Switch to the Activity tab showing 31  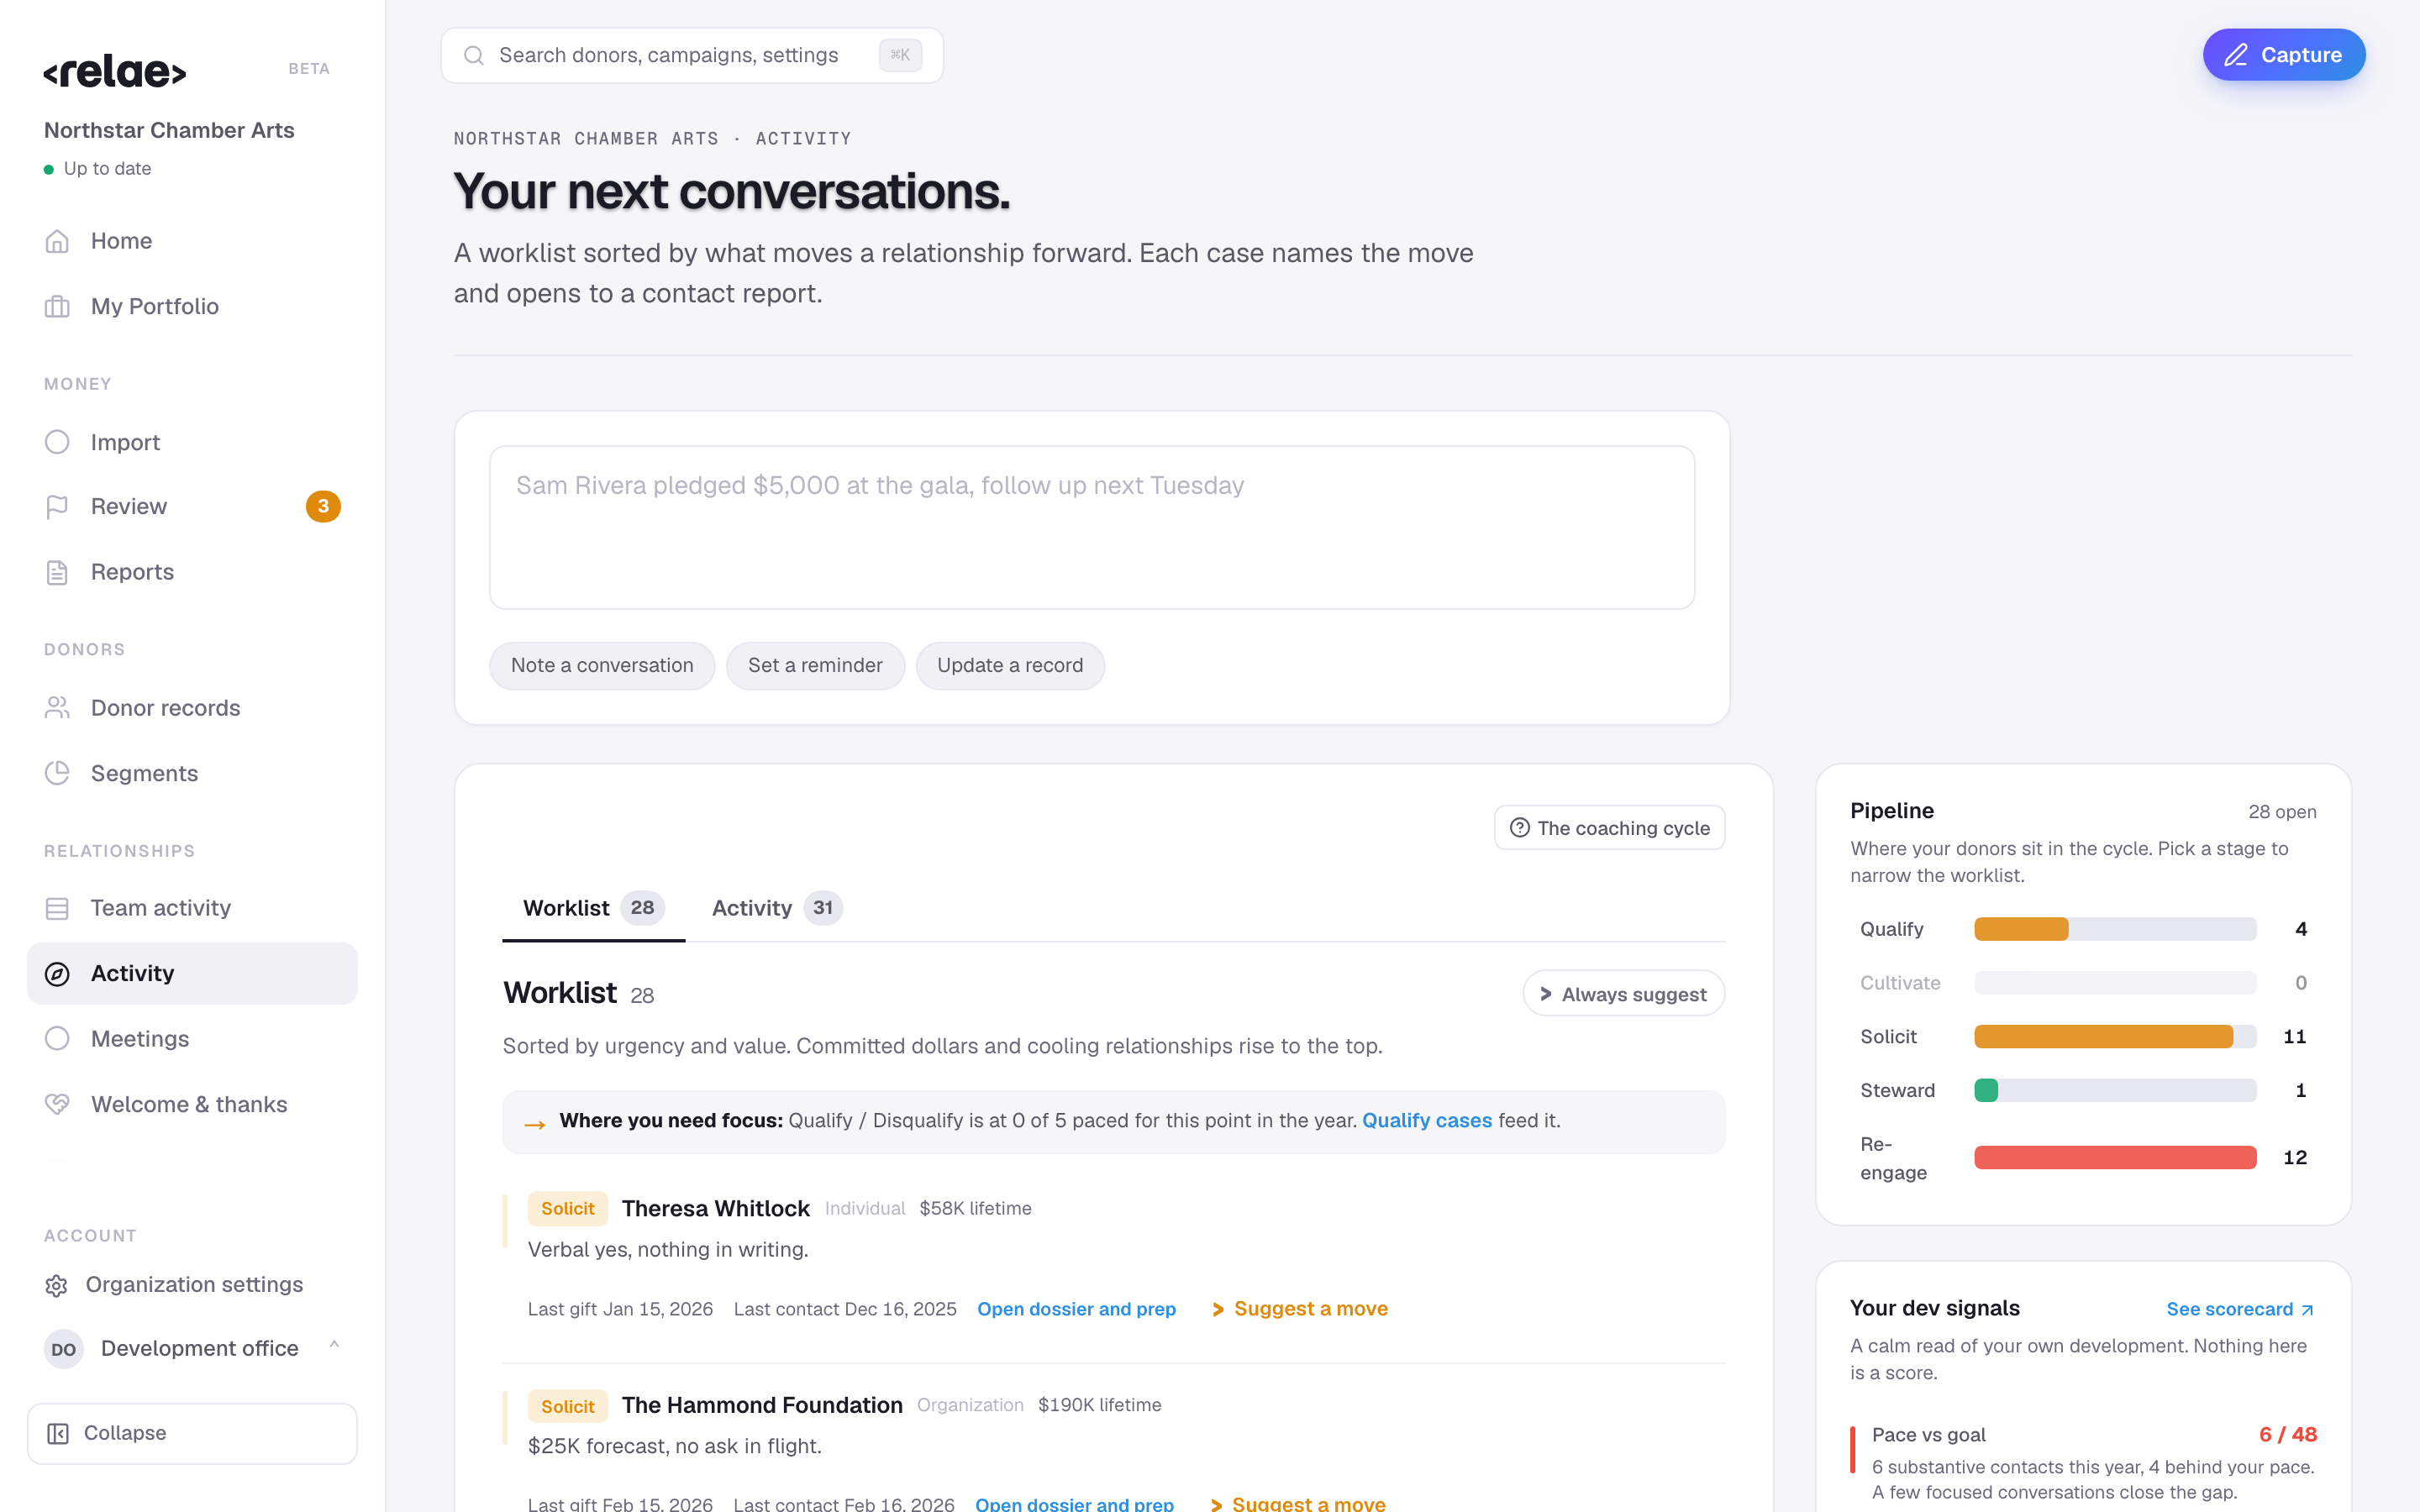click(776, 908)
